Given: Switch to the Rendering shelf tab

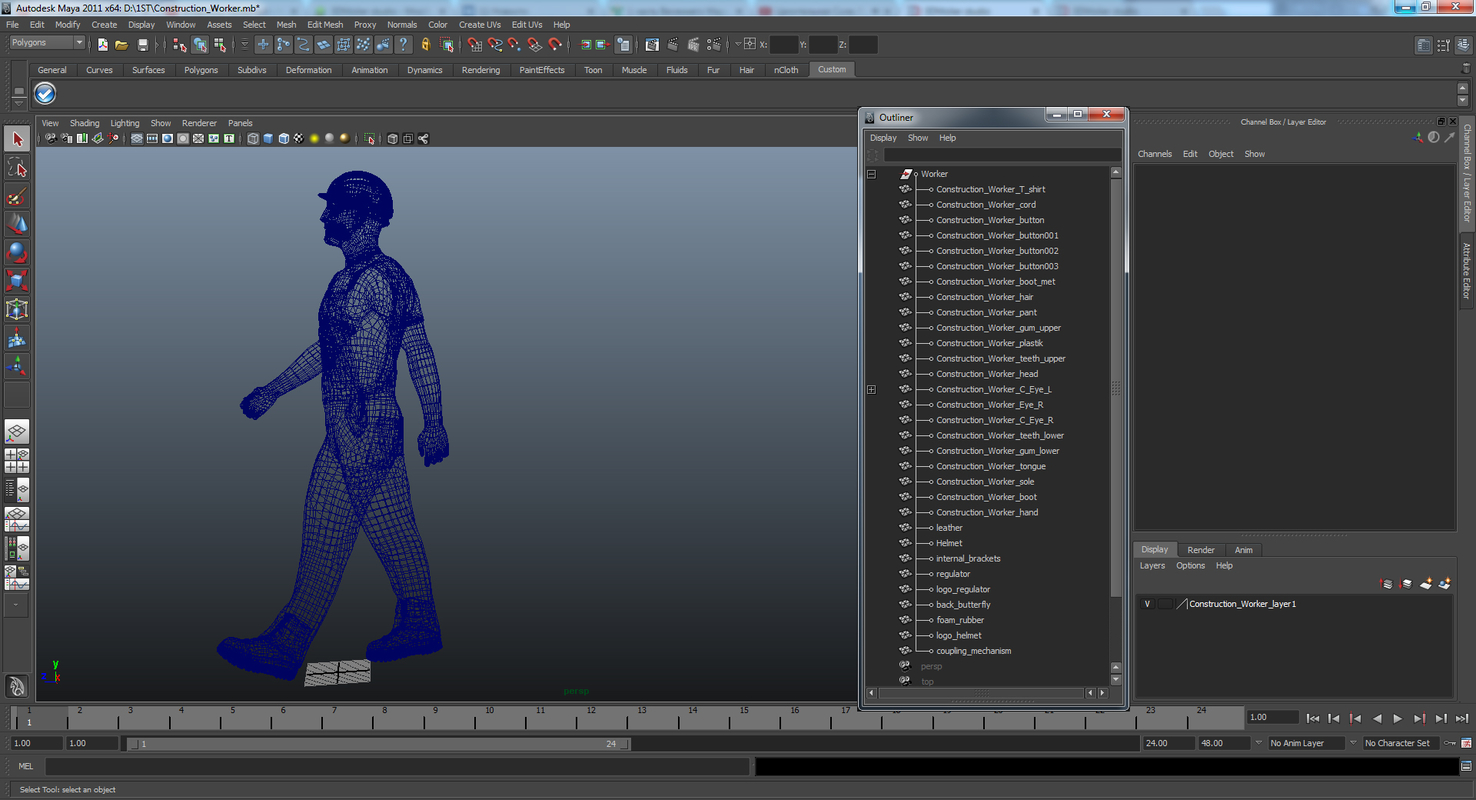Looking at the screenshot, I should pos(481,70).
